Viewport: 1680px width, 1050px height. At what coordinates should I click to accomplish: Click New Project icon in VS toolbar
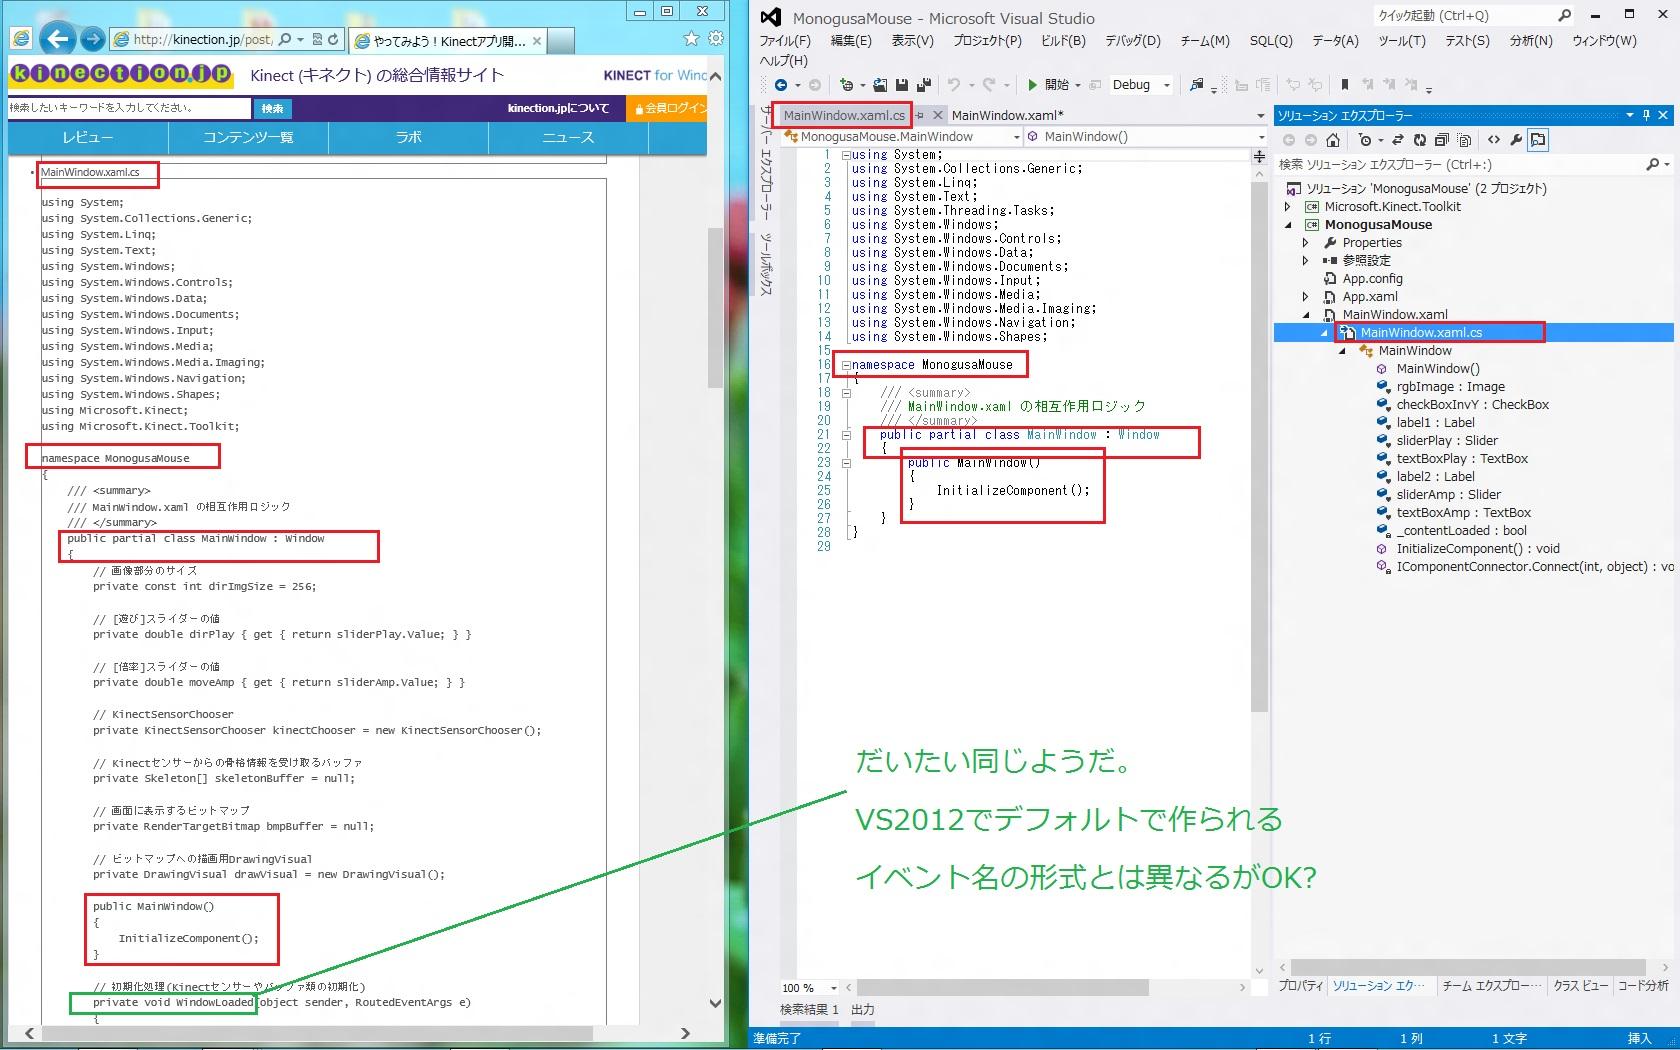847,85
